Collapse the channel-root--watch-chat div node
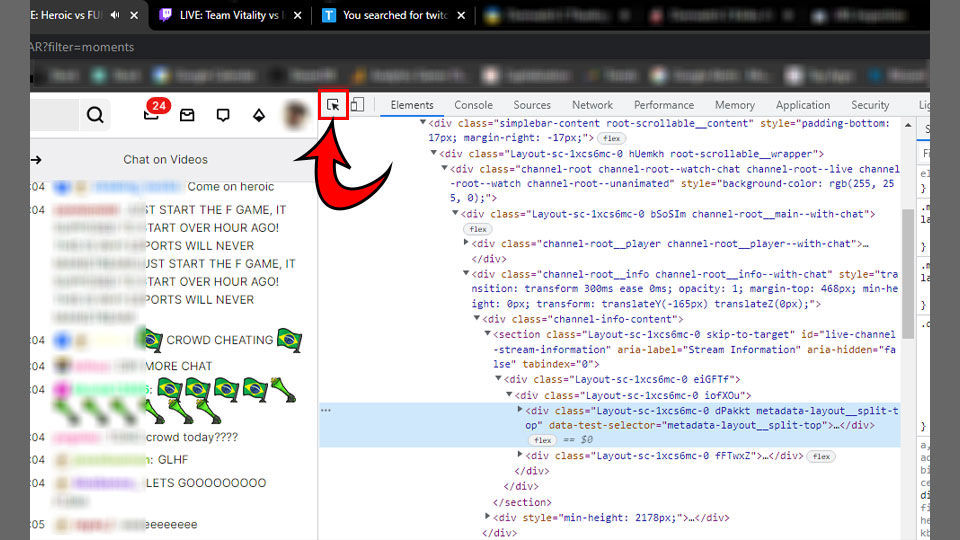Viewport: 960px width, 540px height. click(x=444, y=168)
